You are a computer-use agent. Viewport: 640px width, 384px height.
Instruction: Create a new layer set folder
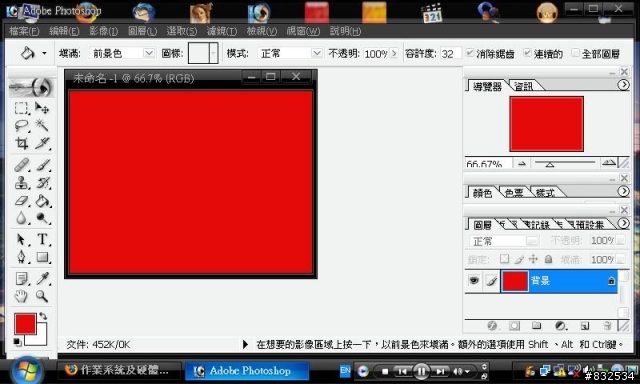(x=537, y=326)
